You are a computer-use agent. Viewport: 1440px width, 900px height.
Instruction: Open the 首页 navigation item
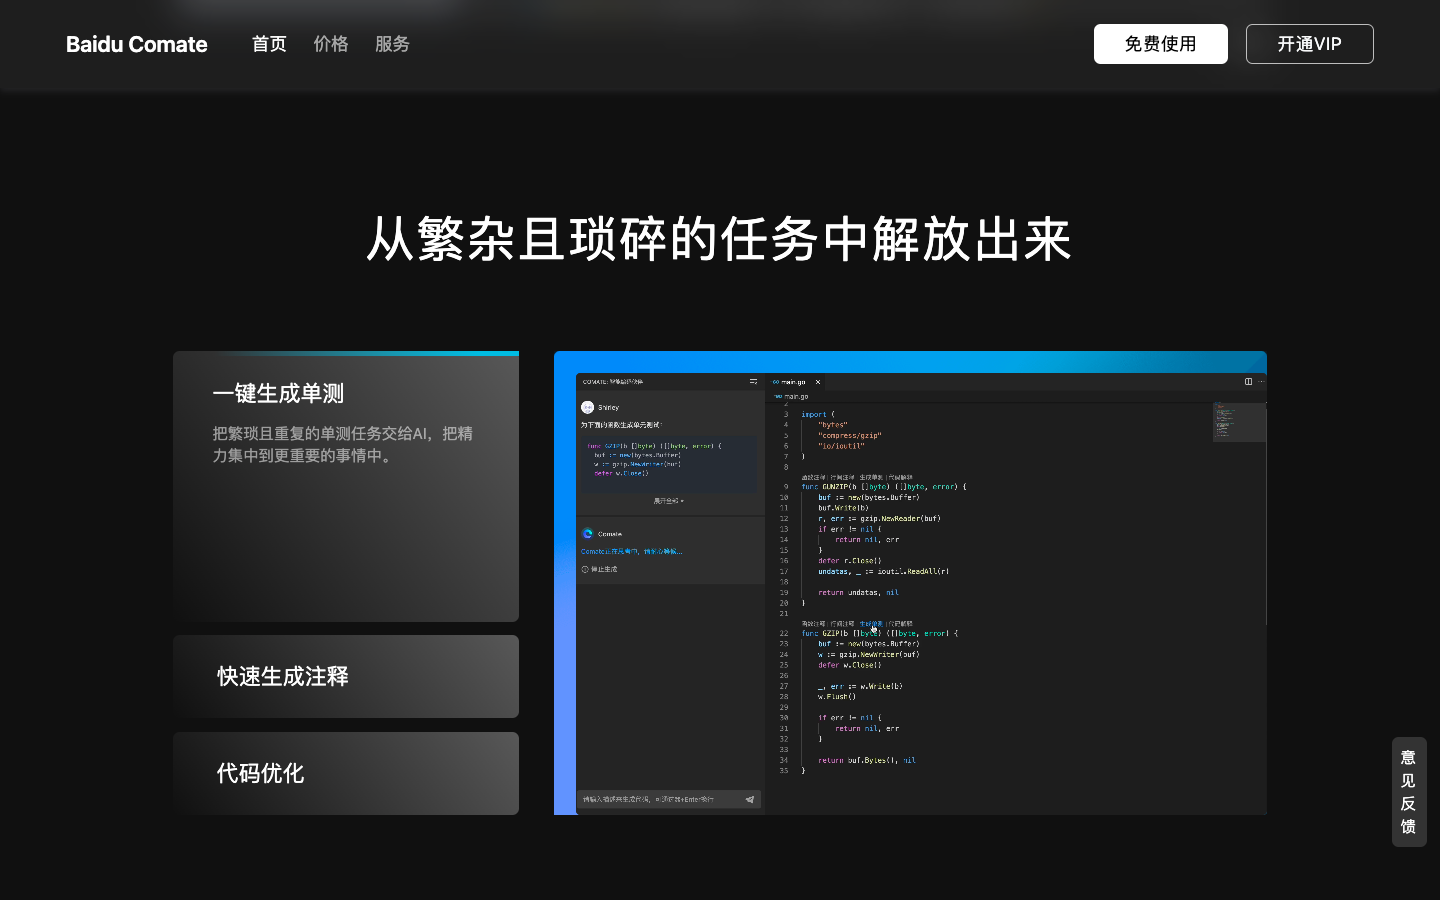click(x=268, y=44)
